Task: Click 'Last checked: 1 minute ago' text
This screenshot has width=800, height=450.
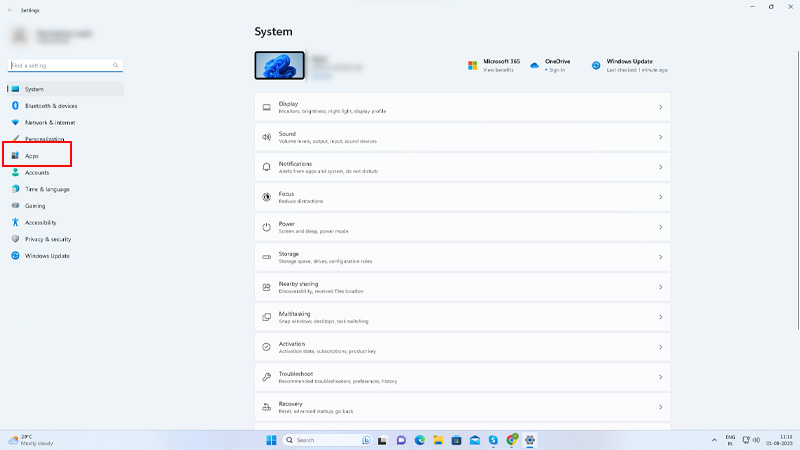Action: [637, 70]
